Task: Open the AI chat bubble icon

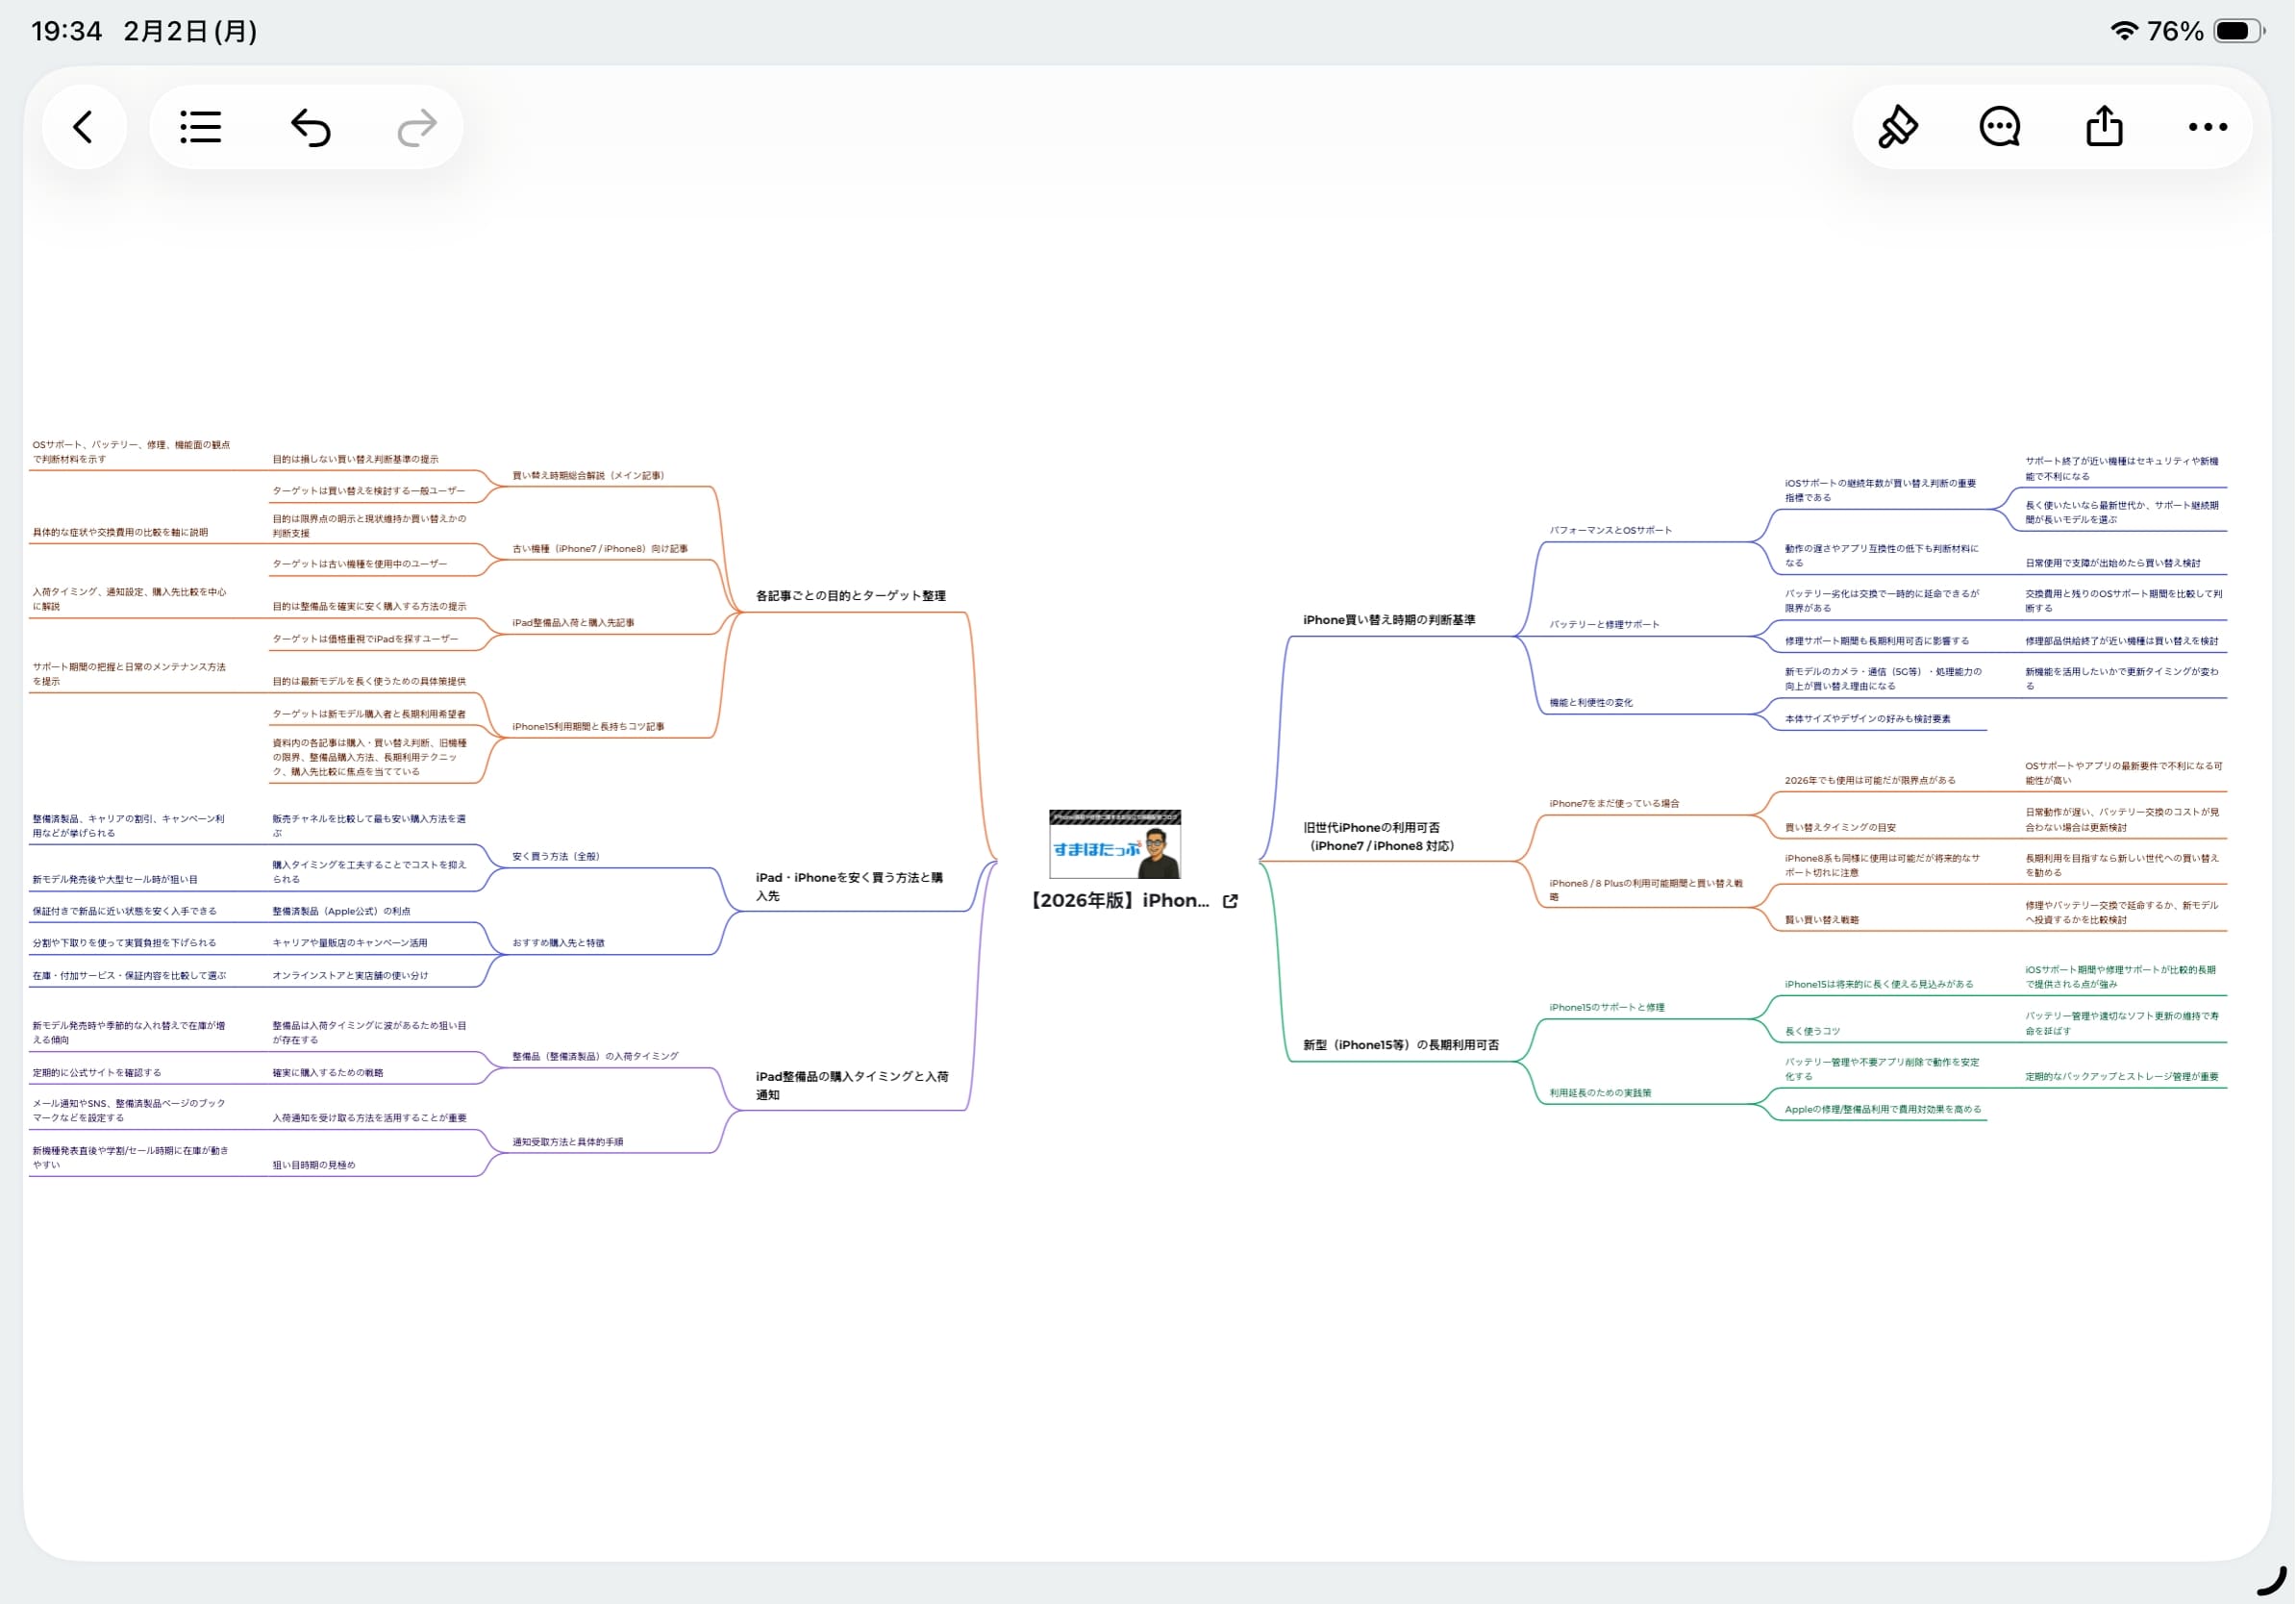Action: [x=2000, y=127]
